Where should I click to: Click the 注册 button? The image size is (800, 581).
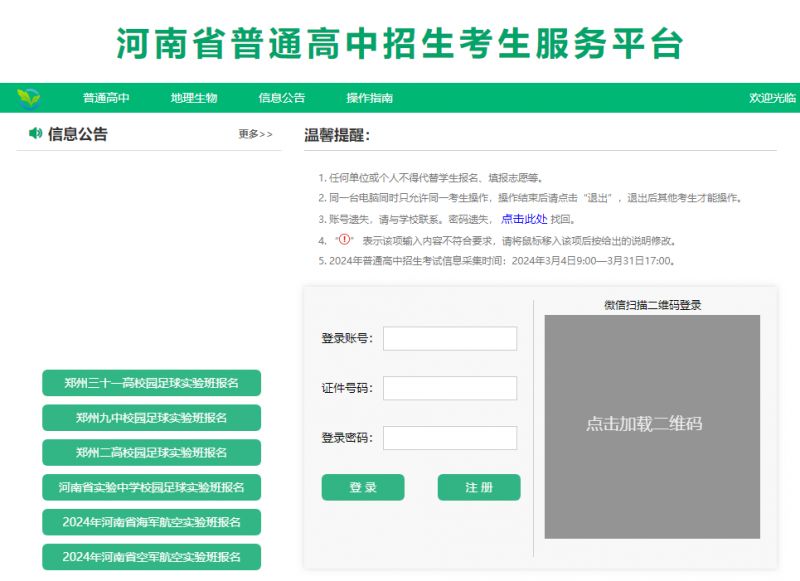479,487
